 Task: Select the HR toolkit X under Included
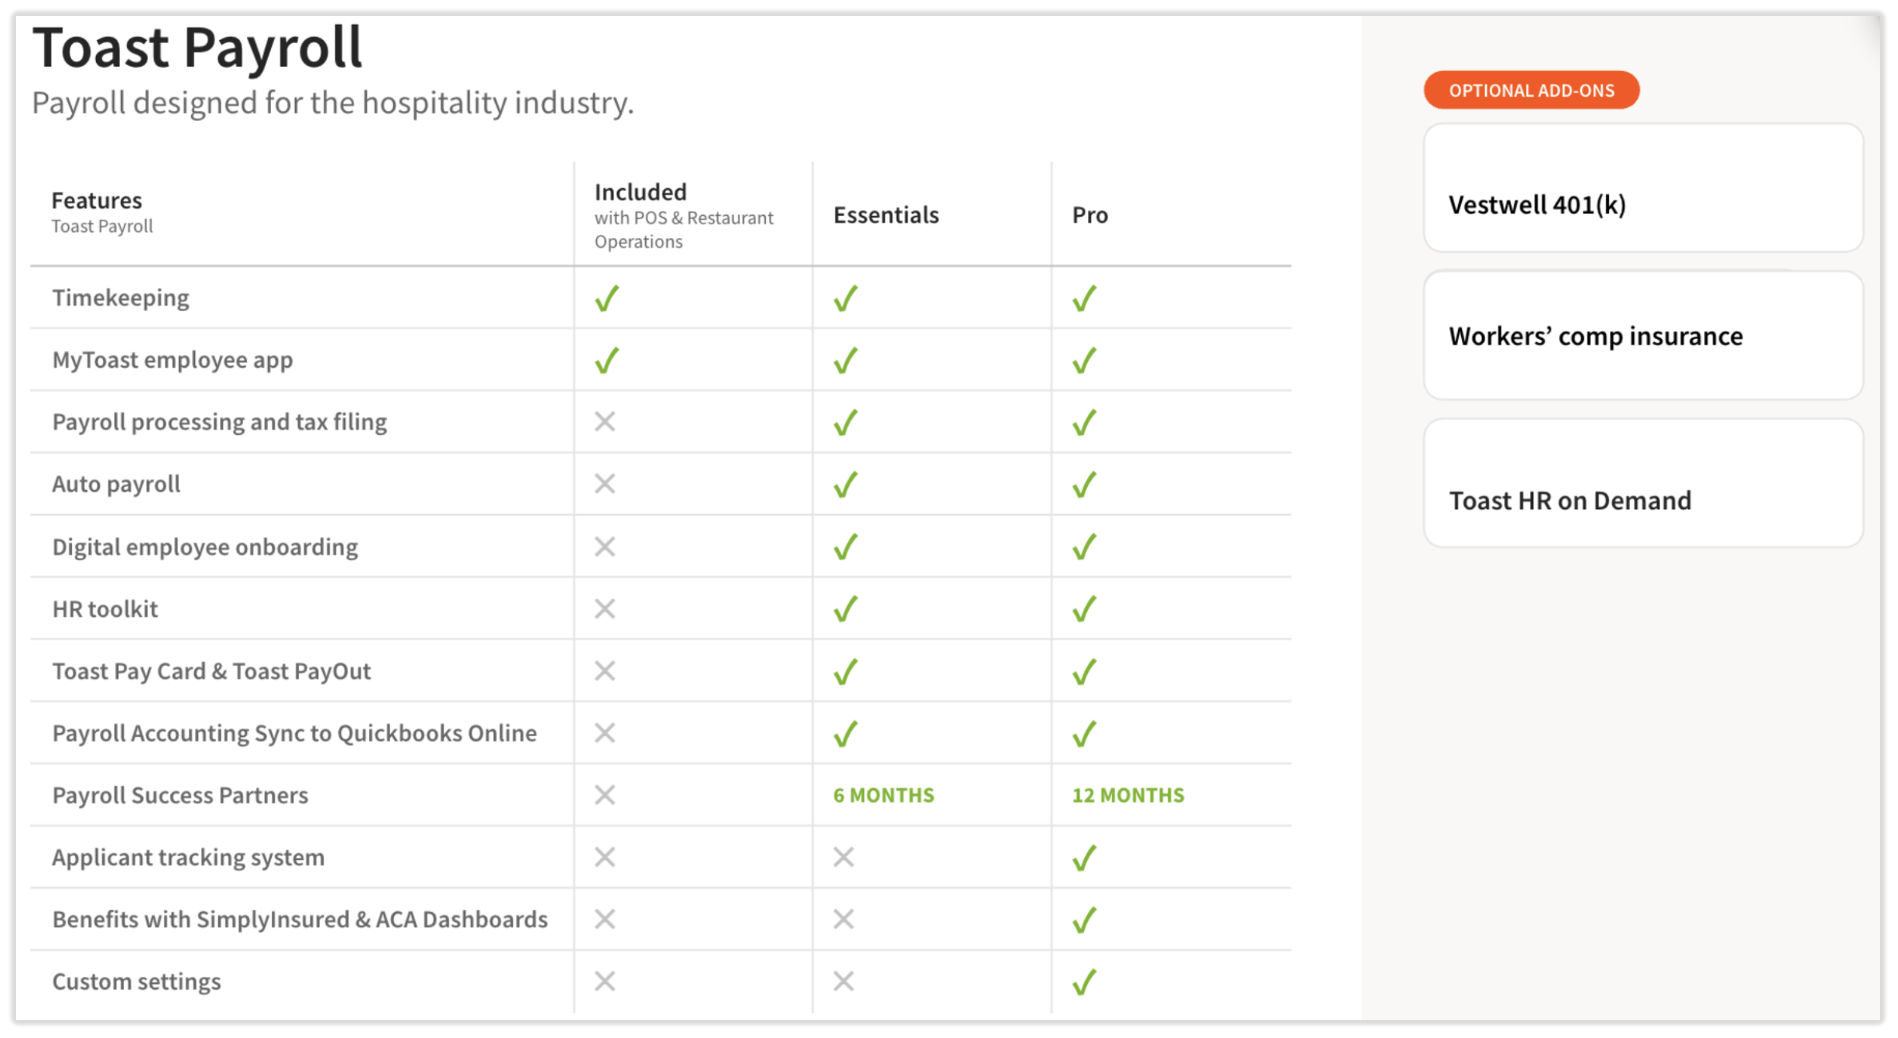pyautogui.click(x=605, y=609)
